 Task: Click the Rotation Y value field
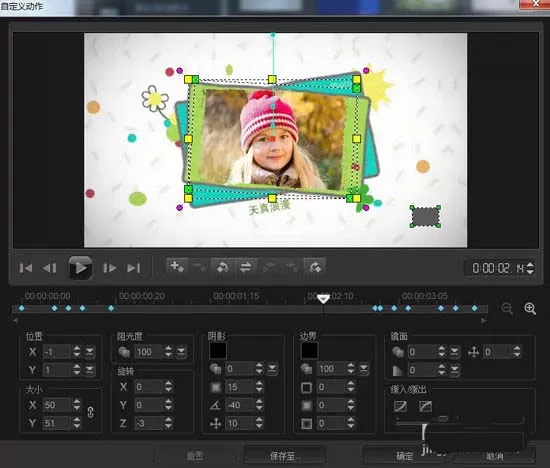pos(149,405)
